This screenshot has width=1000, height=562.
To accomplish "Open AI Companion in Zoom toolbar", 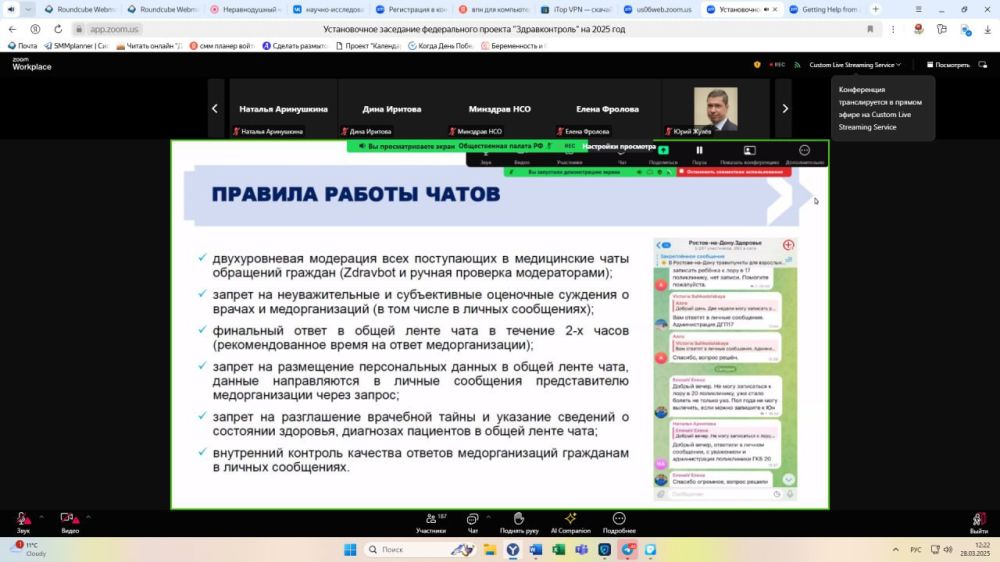I will [570, 522].
